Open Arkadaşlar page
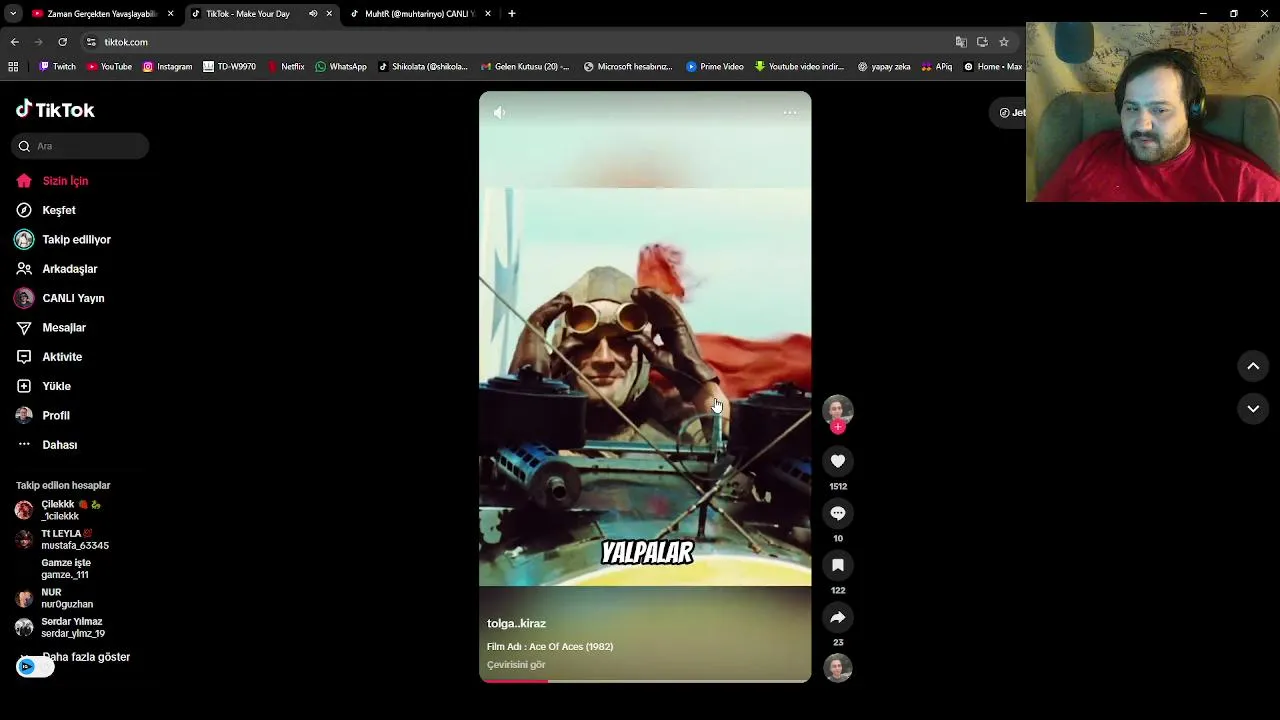Screen dimensions: 1280x720 pos(56,269)
